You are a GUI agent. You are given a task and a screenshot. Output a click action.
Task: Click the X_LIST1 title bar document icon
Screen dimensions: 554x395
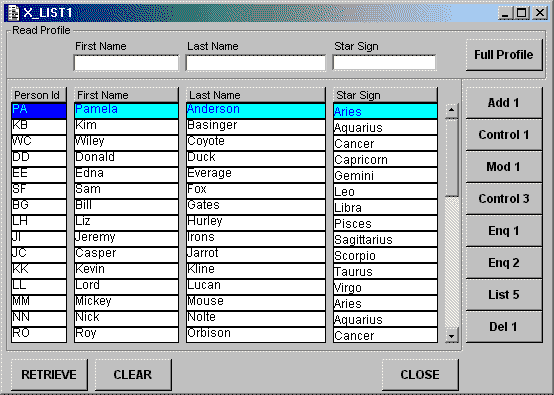point(13,13)
